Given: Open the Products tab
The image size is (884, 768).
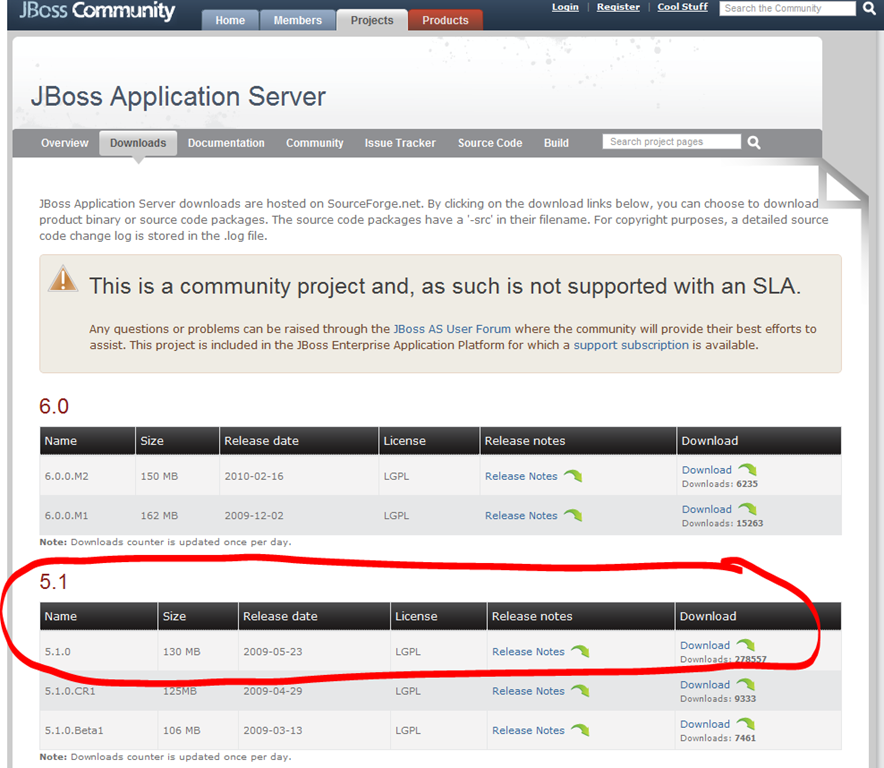Looking at the screenshot, I should click(445, 20).
